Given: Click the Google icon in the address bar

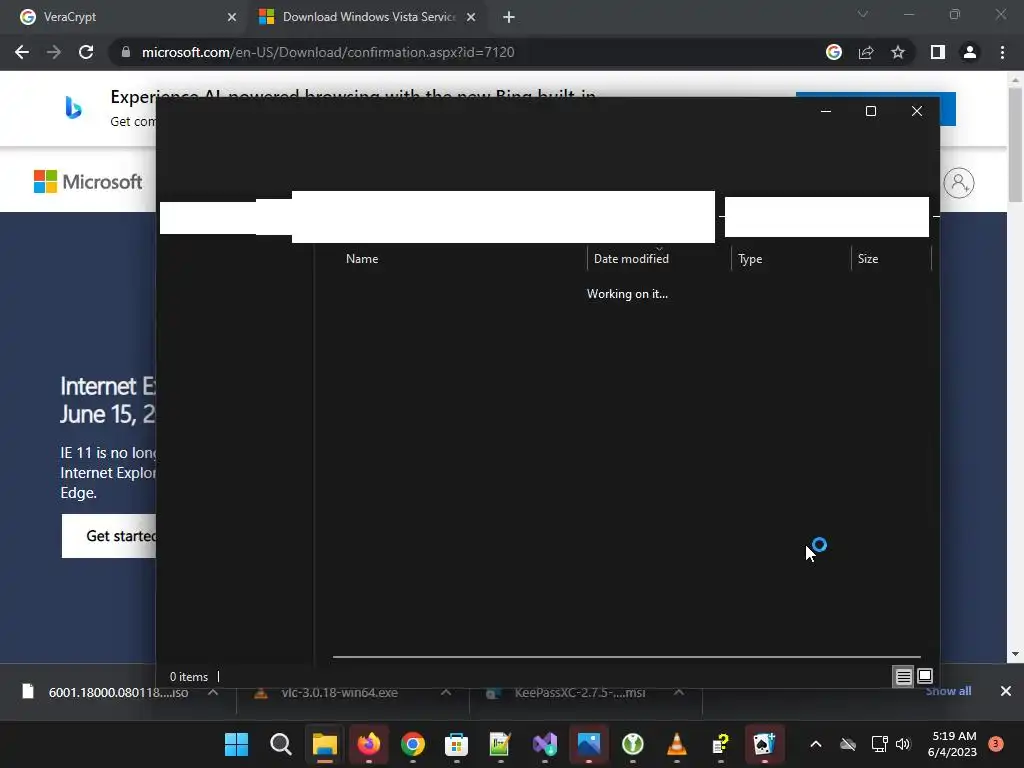Looking at the screenshot, I should click(x=834, y=52).
